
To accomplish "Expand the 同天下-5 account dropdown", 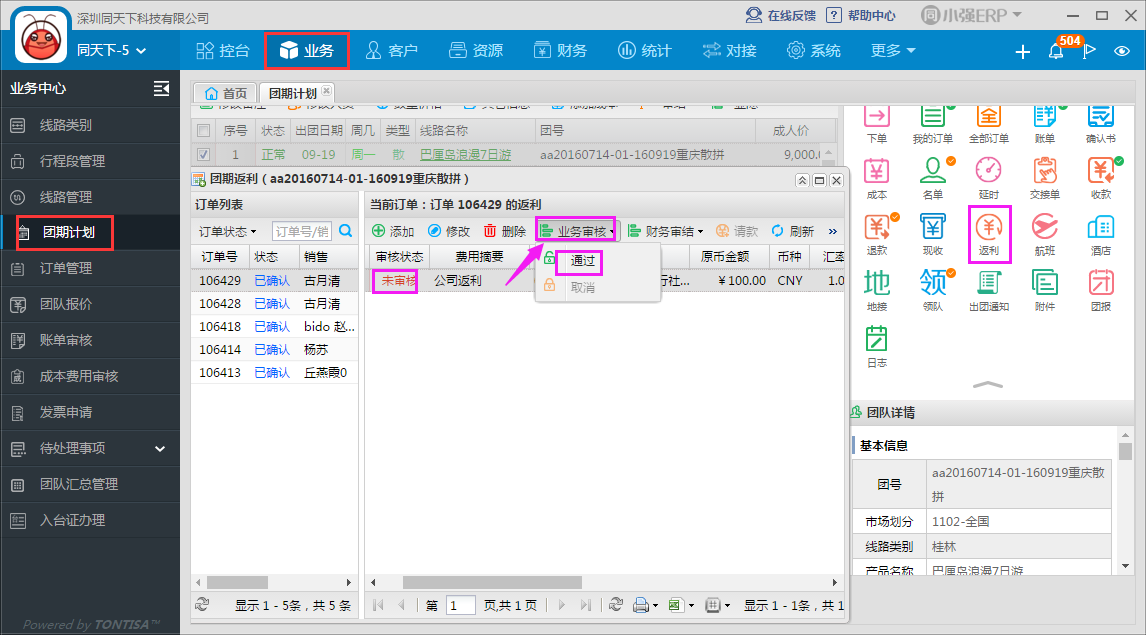I will click(112, 50).
